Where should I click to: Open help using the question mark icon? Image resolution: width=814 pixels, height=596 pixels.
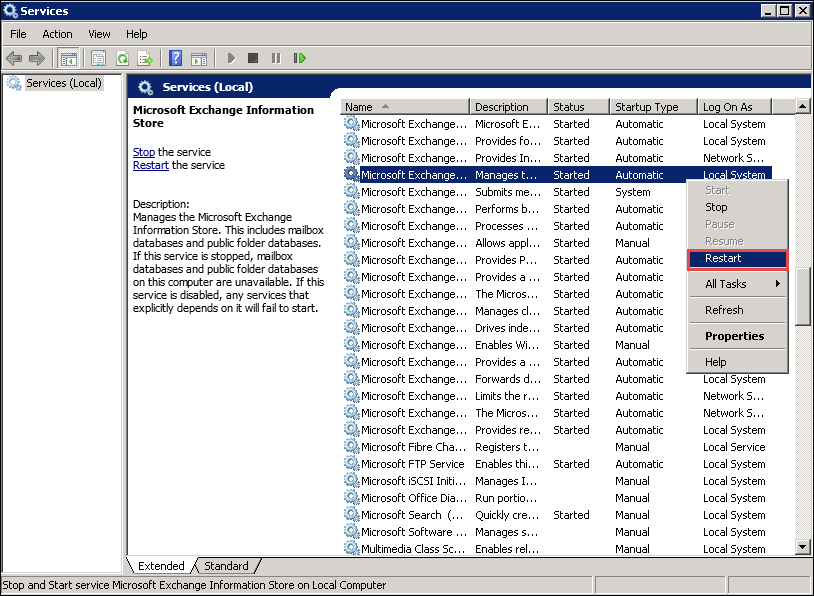174,58
